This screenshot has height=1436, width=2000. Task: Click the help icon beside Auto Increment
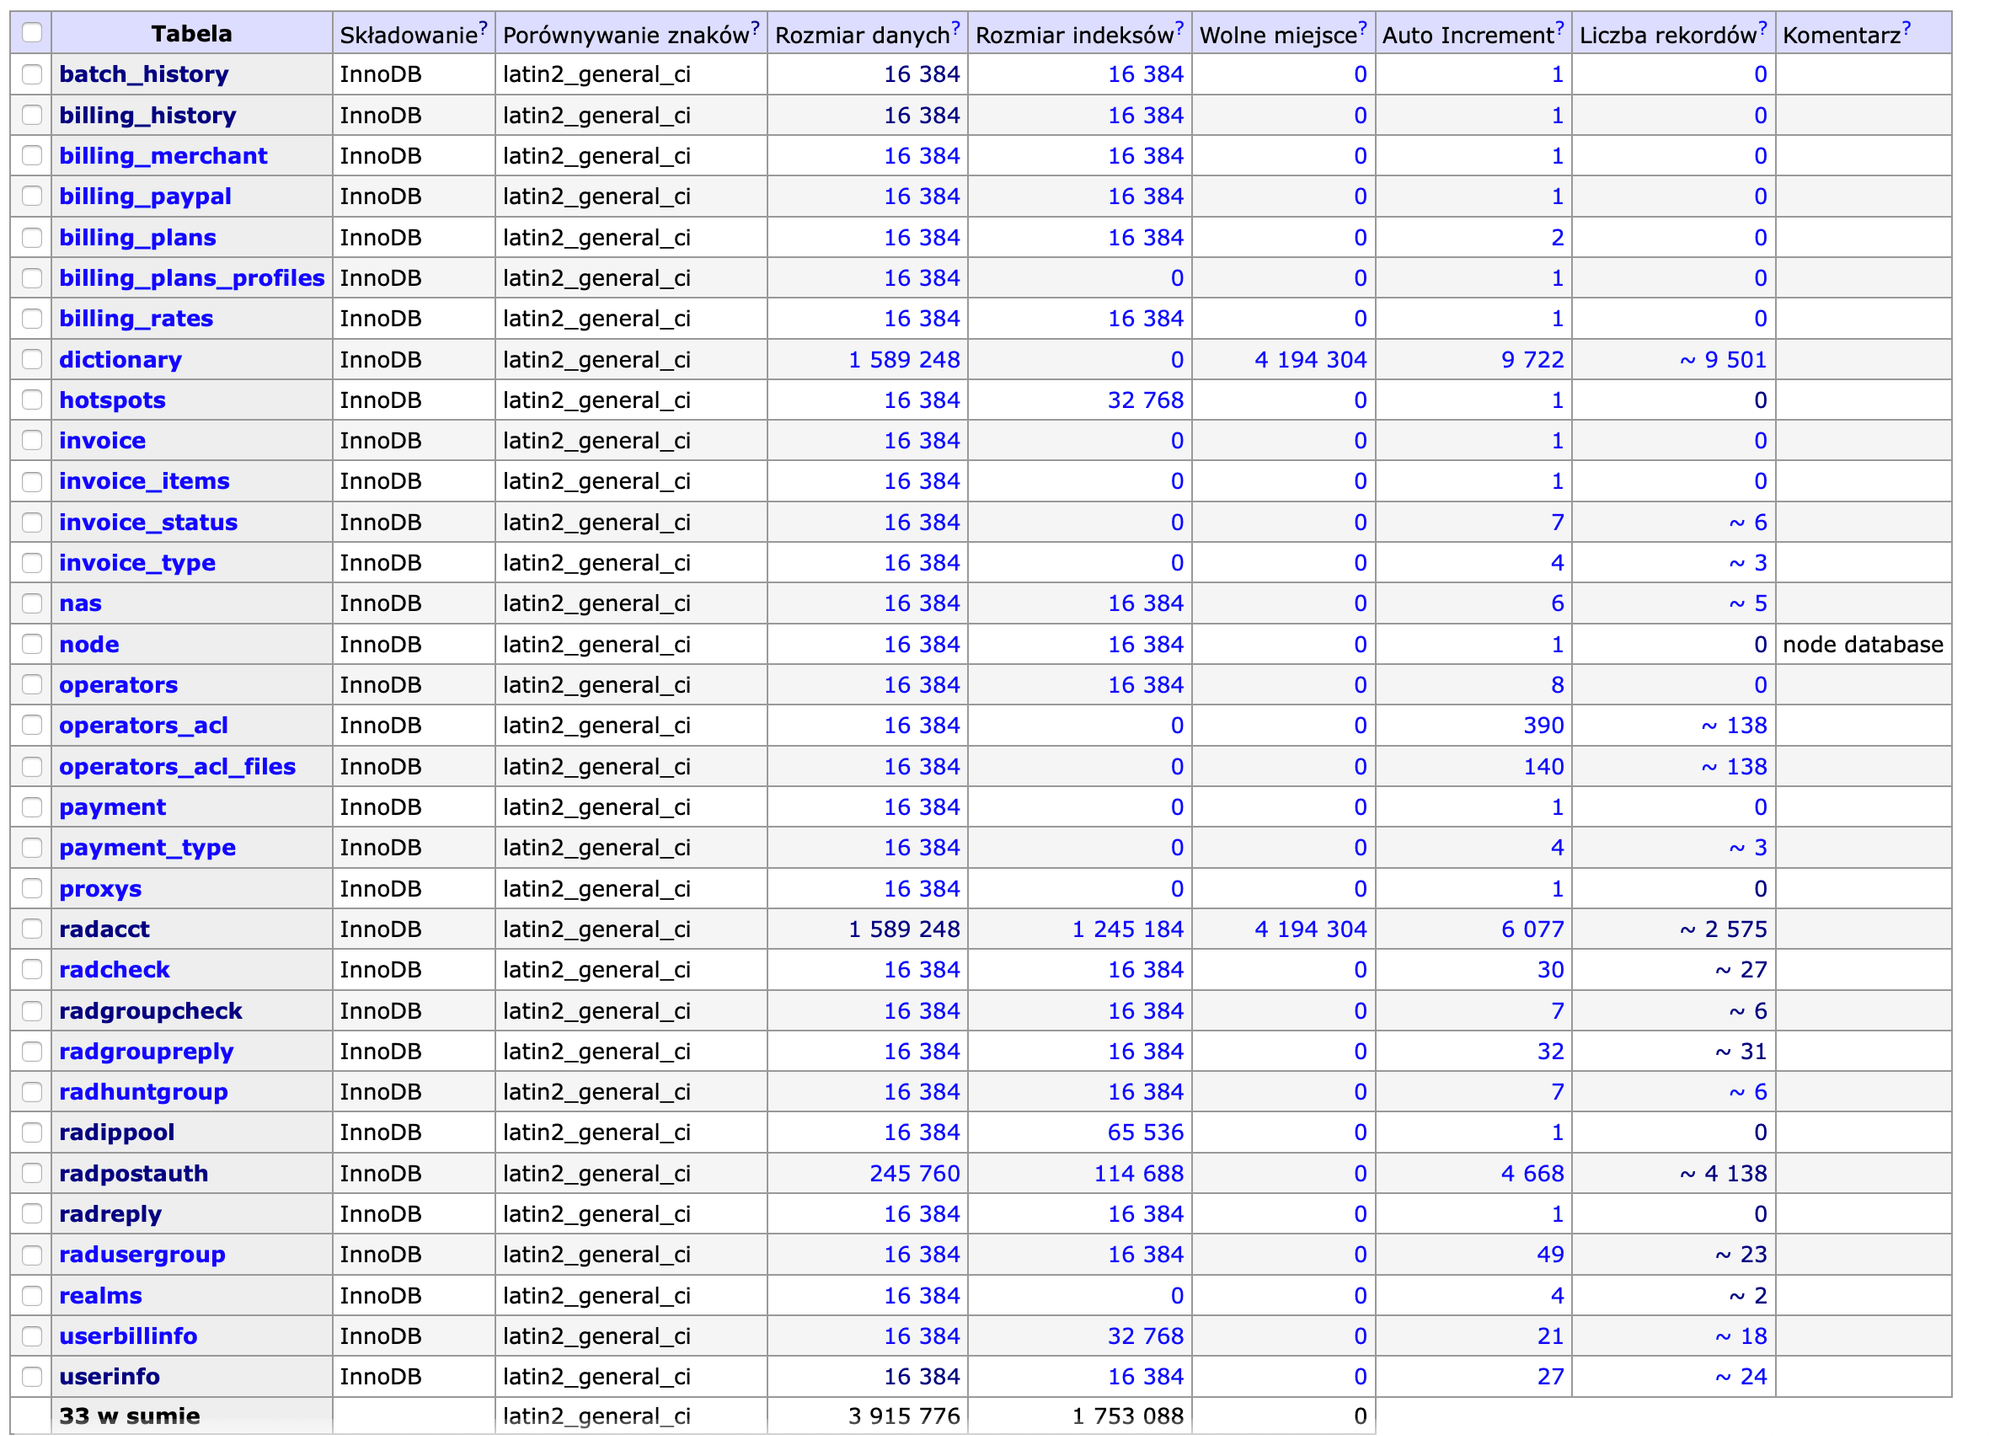(1559, 28)
